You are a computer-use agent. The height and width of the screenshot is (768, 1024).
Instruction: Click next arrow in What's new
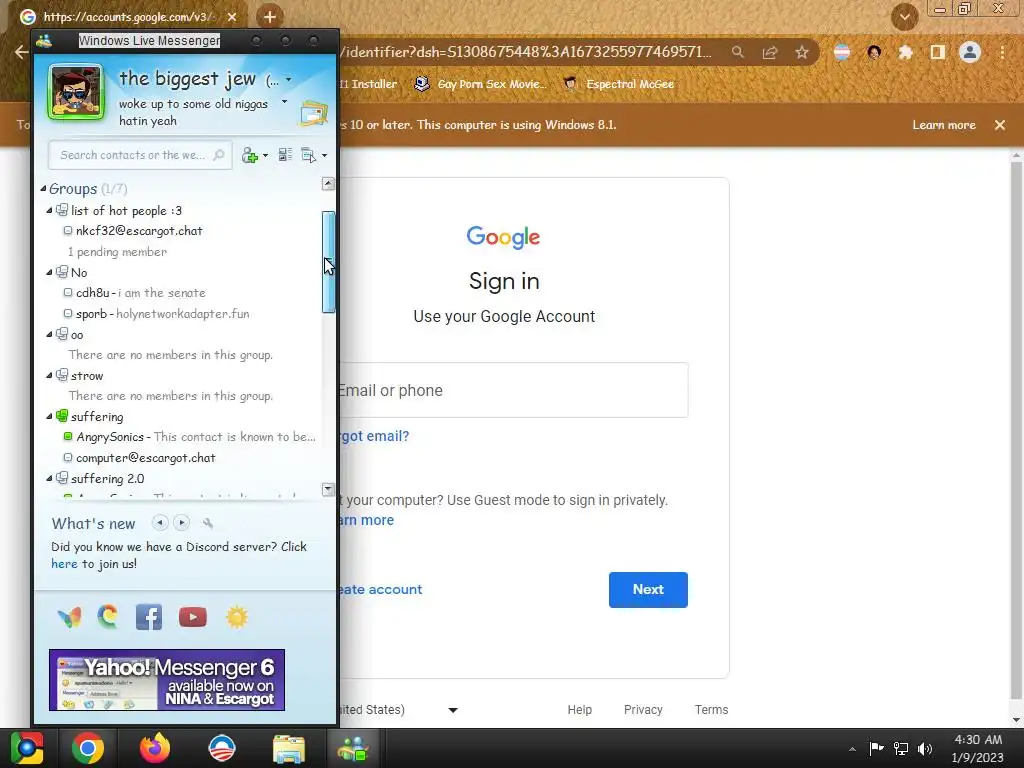[x=182, y=522]
